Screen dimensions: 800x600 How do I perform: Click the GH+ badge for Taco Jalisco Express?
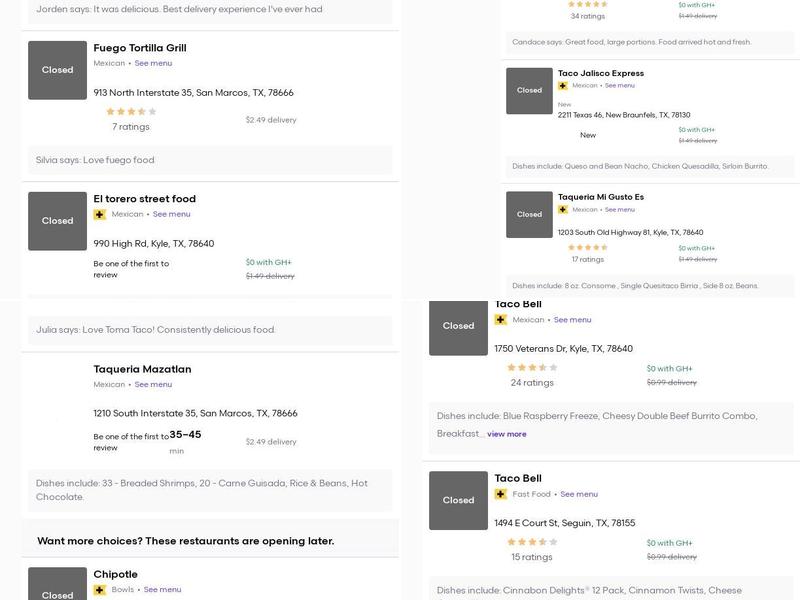coord(563,86)
